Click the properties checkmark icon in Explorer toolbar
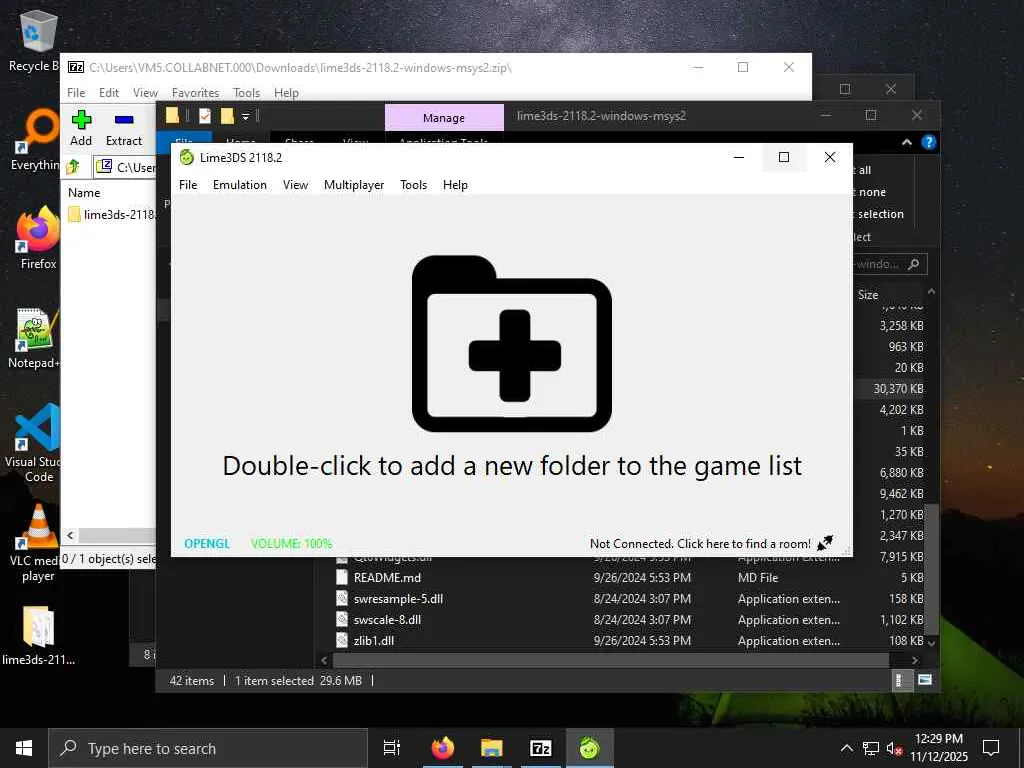Image resolution: width=1024 pixels, height=768 pixels. click(x=205, y=116)
